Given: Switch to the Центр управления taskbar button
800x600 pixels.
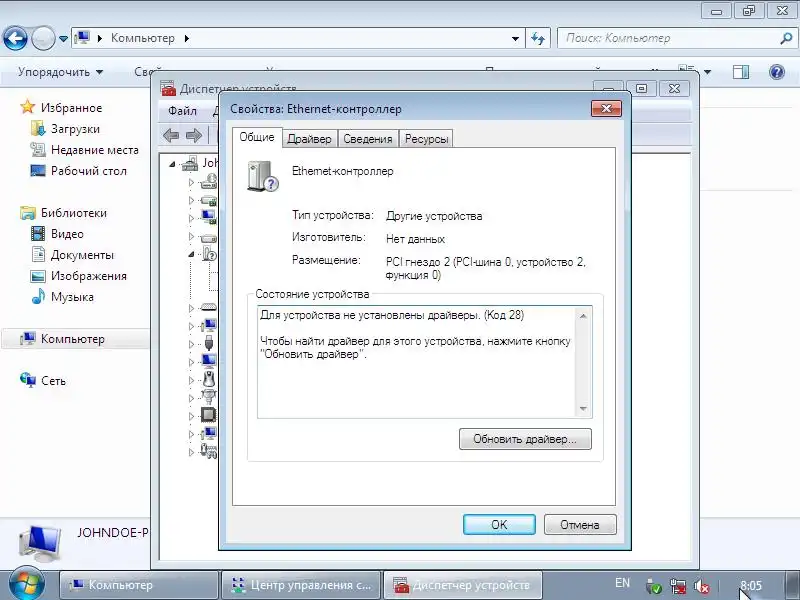Looking at the screenshot, I should coord(301,585).
